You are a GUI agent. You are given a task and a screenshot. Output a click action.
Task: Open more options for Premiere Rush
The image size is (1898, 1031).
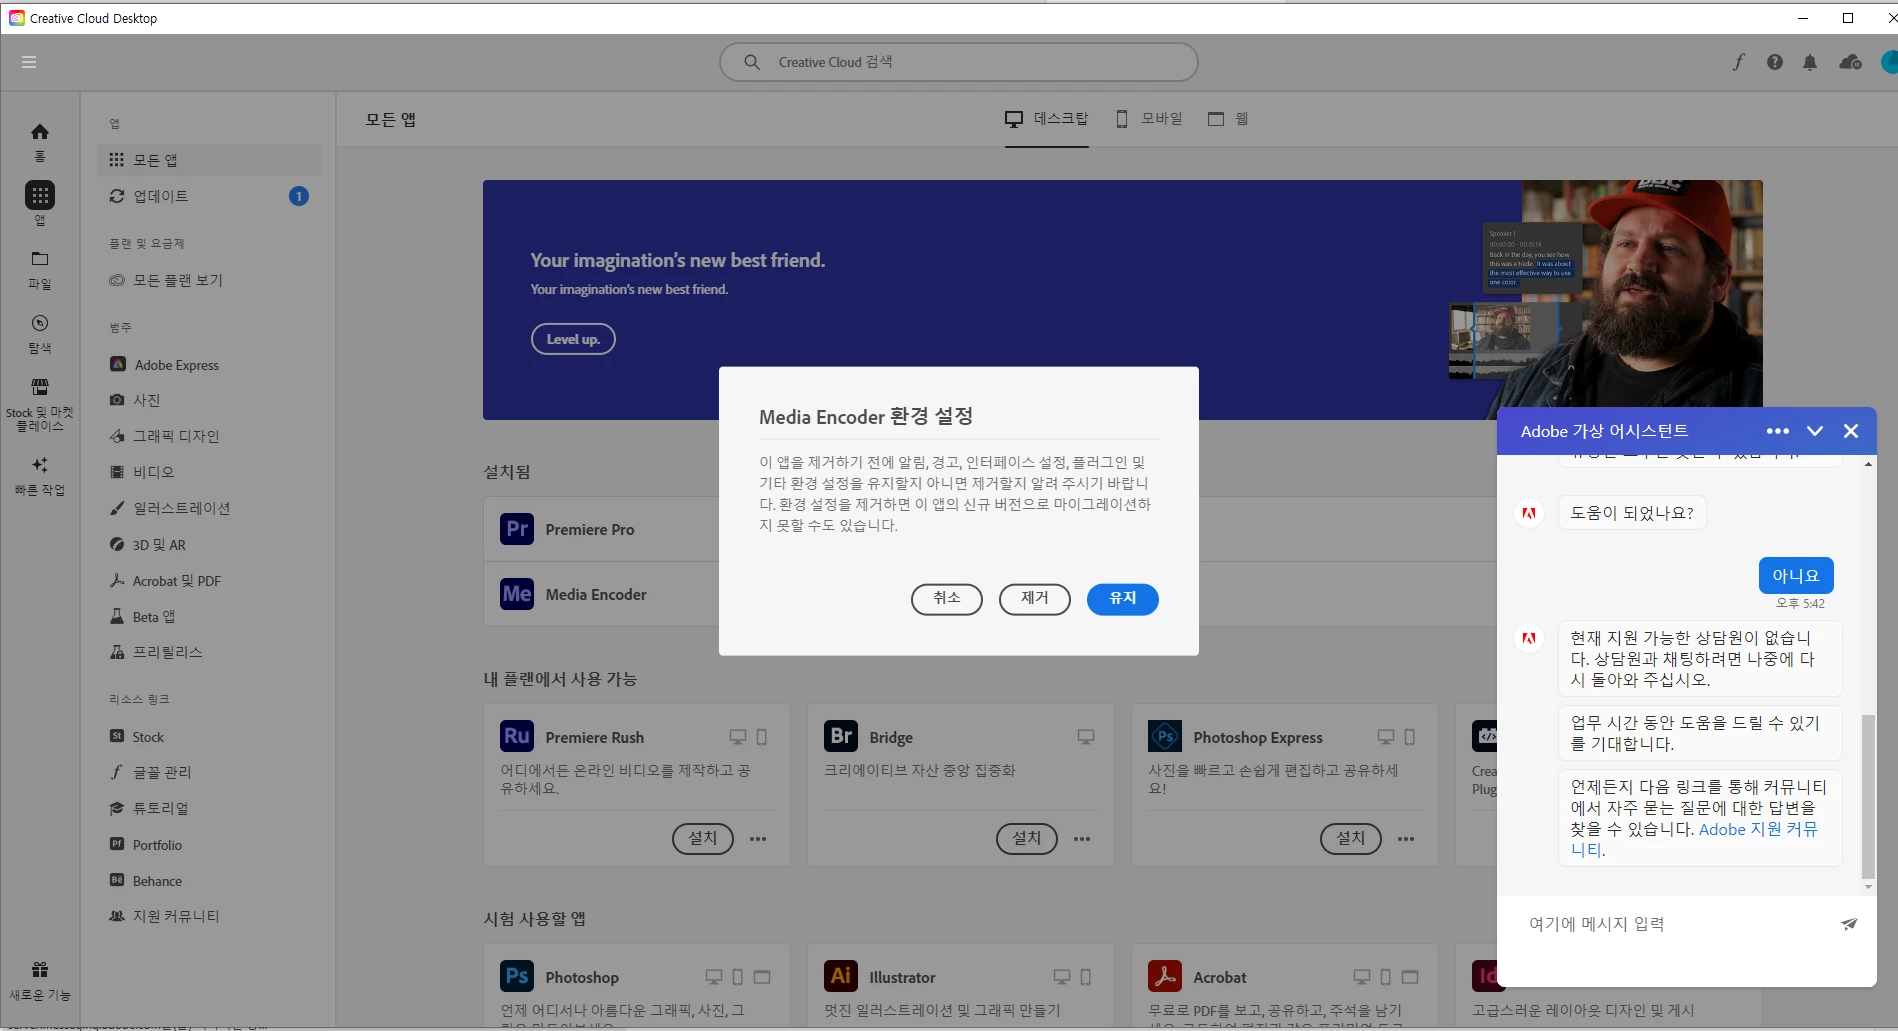click(758, 839)
